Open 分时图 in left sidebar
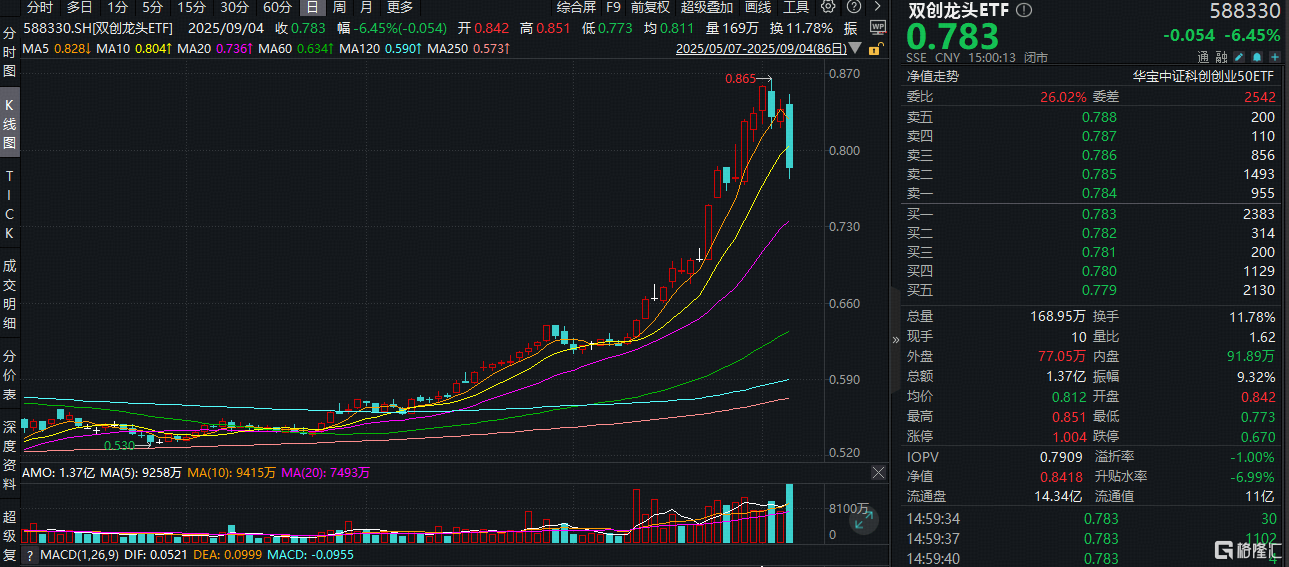This screenshot has width=1289, height=567. pos(10,53)
